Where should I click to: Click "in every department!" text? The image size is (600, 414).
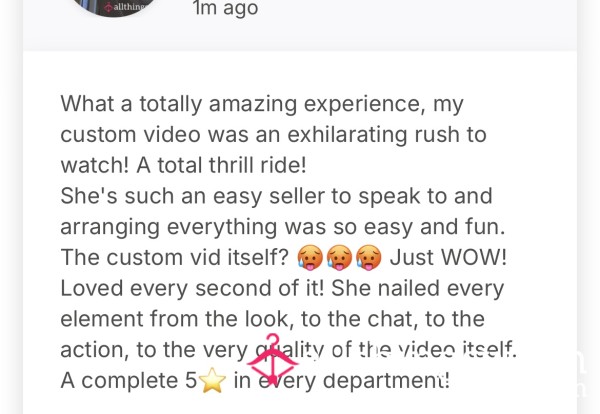(x=342, y=380)
